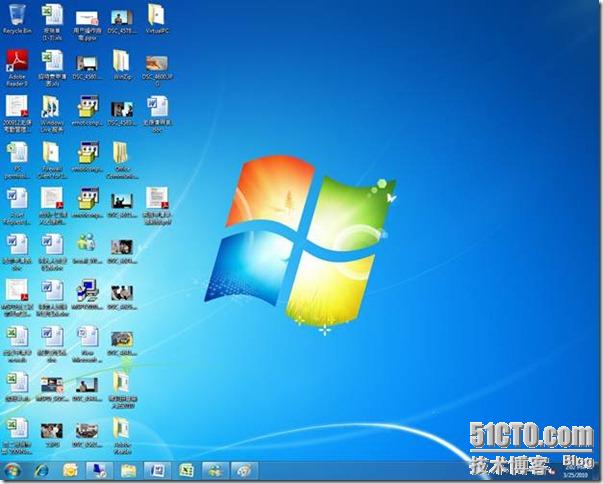Open the WinZip folder icon
The image size is (603, 484).
[122, 65]
